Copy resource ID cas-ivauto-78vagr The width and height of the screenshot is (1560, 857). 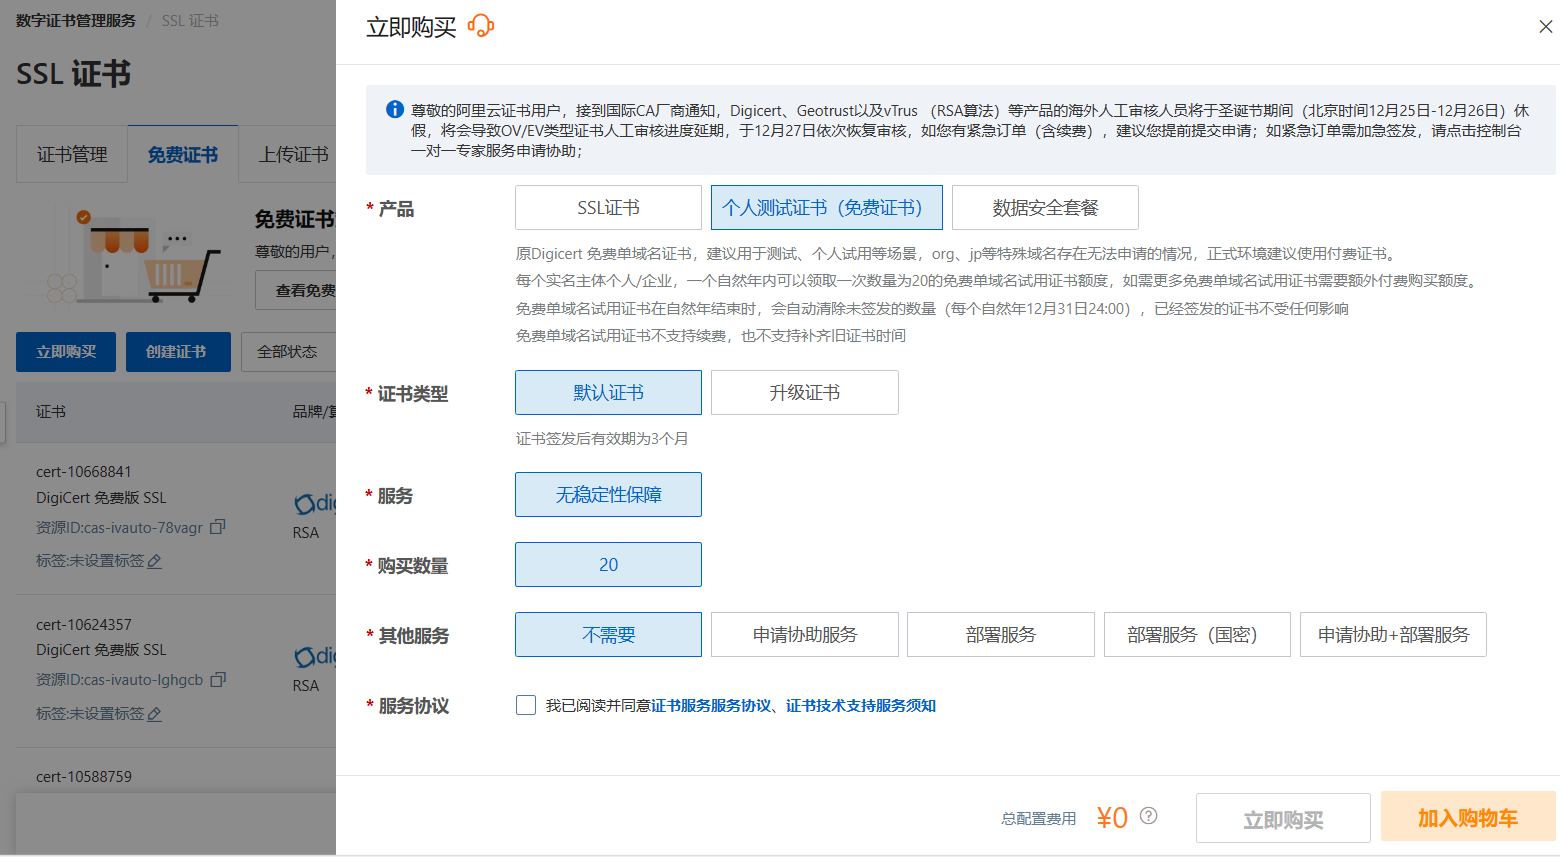218,526
